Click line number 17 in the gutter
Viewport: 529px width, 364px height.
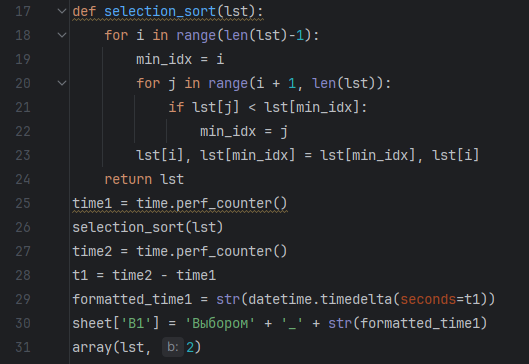[23, 11]
